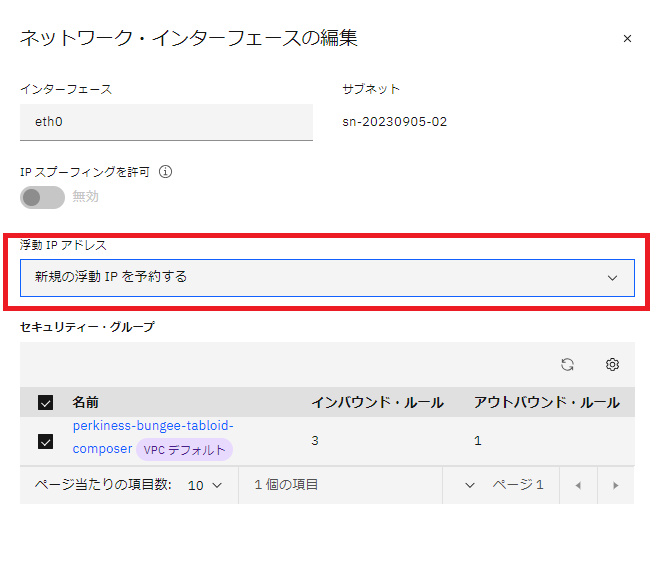The height and width of the screenshot is (561, 659).
Task: Uncheck the perkiness-bungee-tabloid-composer row checkbox
Action: point(45,441)
